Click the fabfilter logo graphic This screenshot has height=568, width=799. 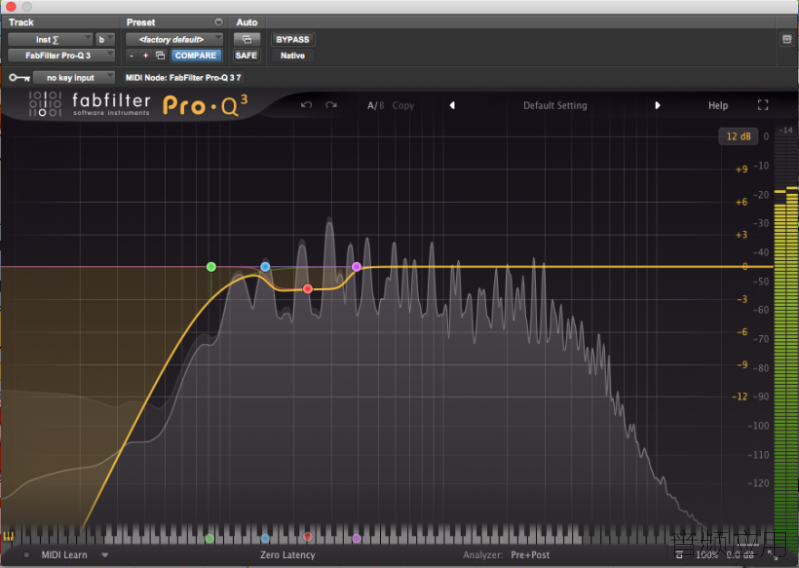point(45,104)
